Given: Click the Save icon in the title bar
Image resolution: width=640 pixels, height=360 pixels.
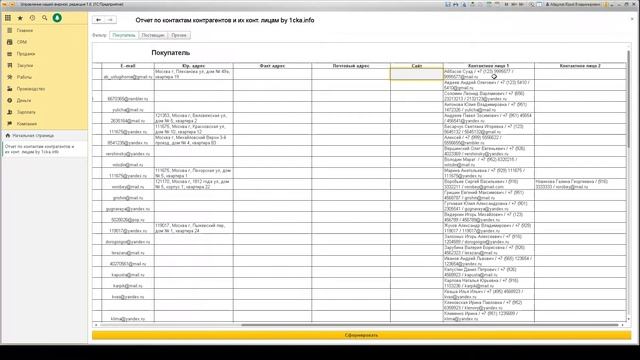Looking at the screenshot, I should (447, 4).
